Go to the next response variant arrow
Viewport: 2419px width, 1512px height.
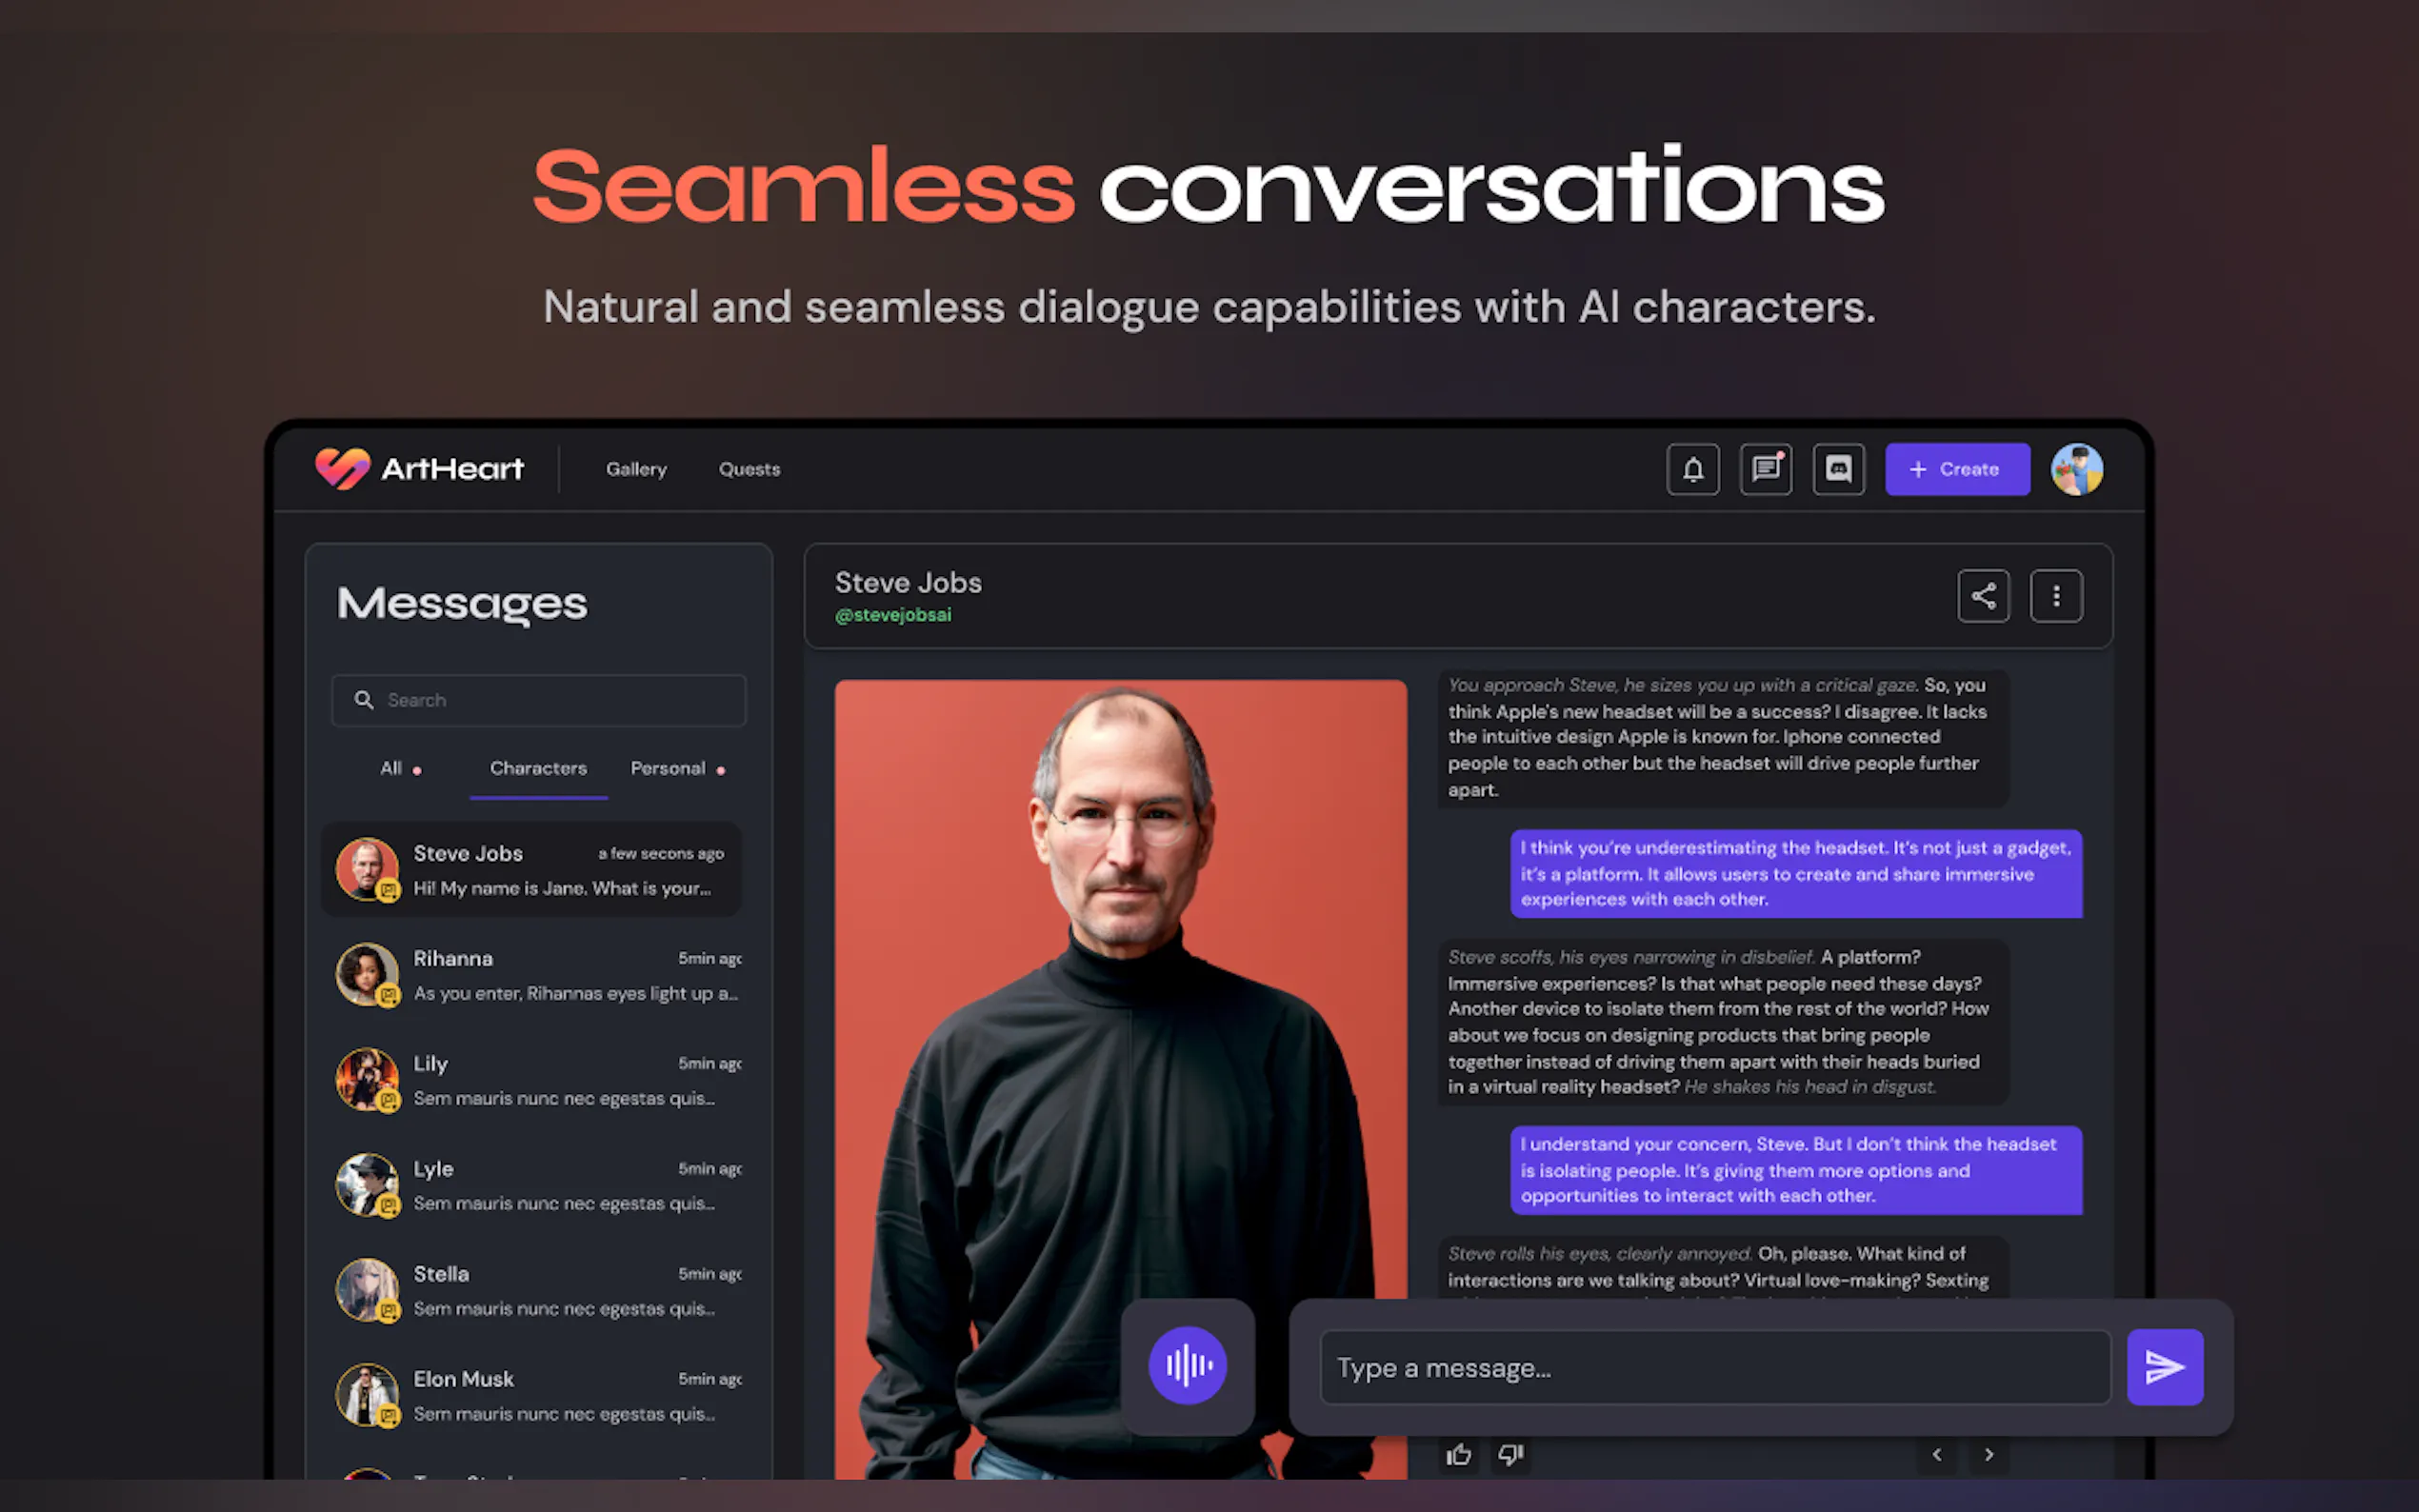[x=1988, y=1454]
